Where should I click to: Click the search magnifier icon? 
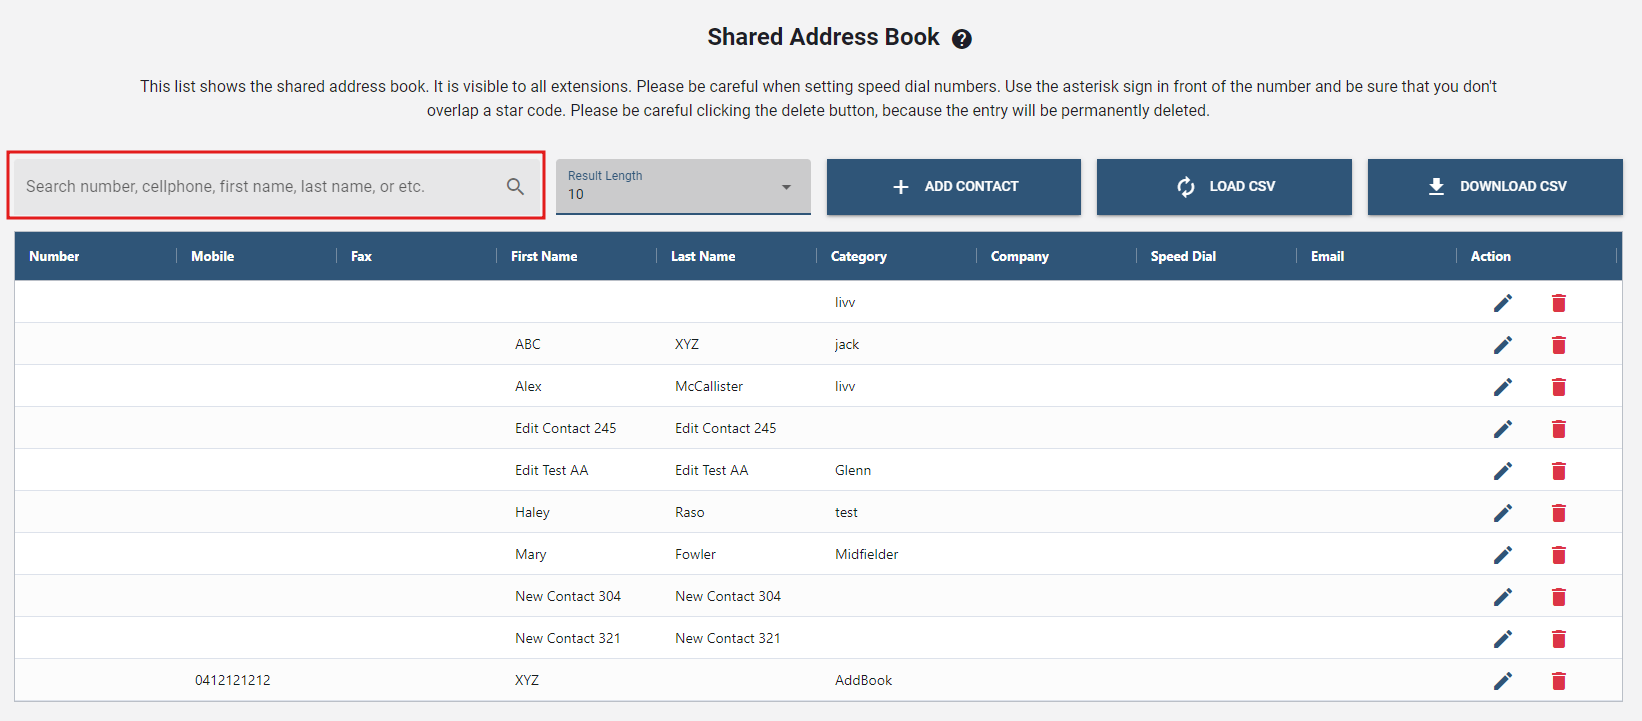515,186
